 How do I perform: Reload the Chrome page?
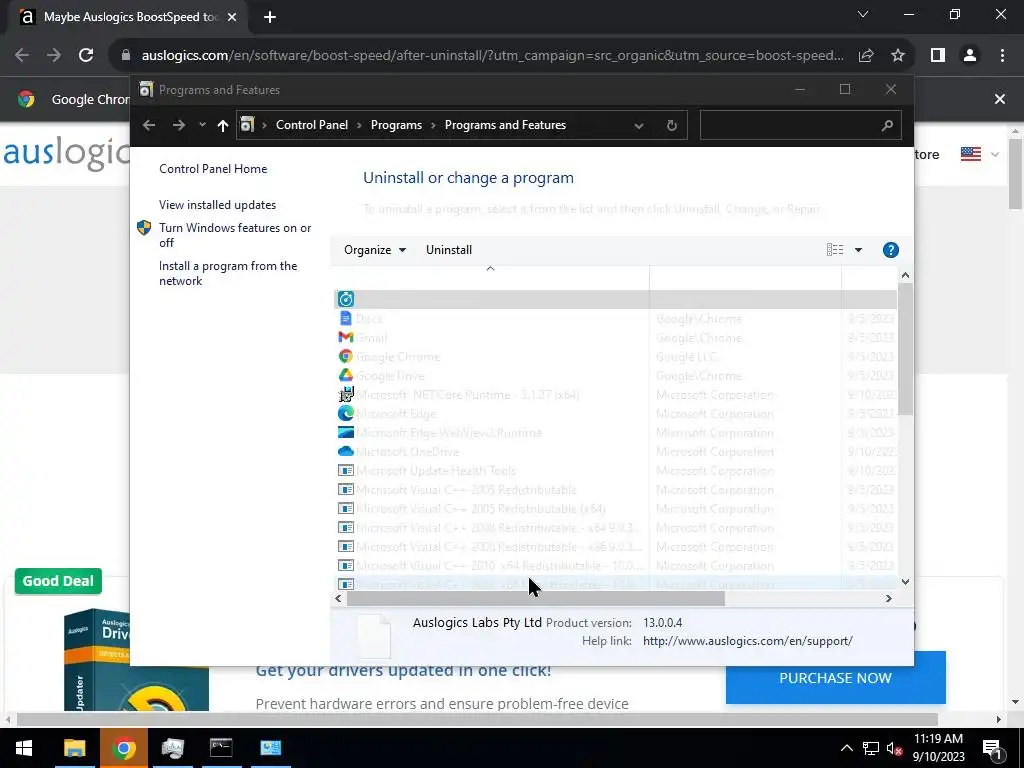point(86,55)
